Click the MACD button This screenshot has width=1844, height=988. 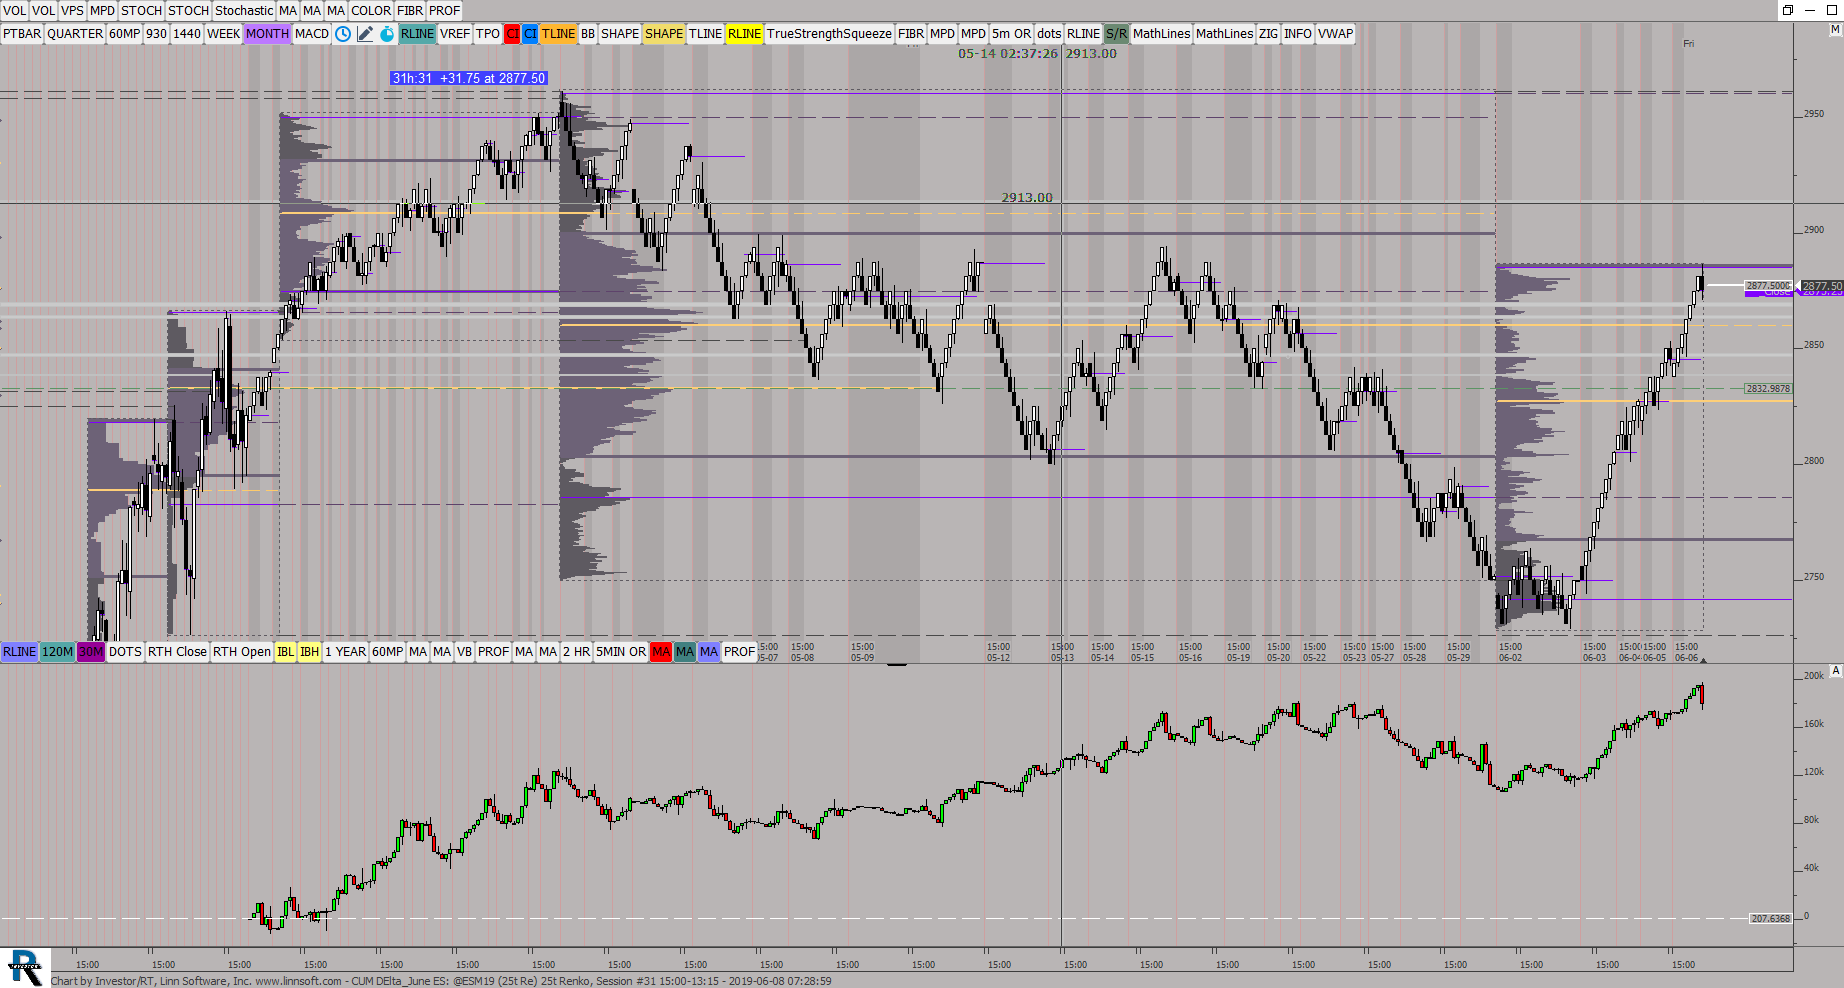[312, 34]
